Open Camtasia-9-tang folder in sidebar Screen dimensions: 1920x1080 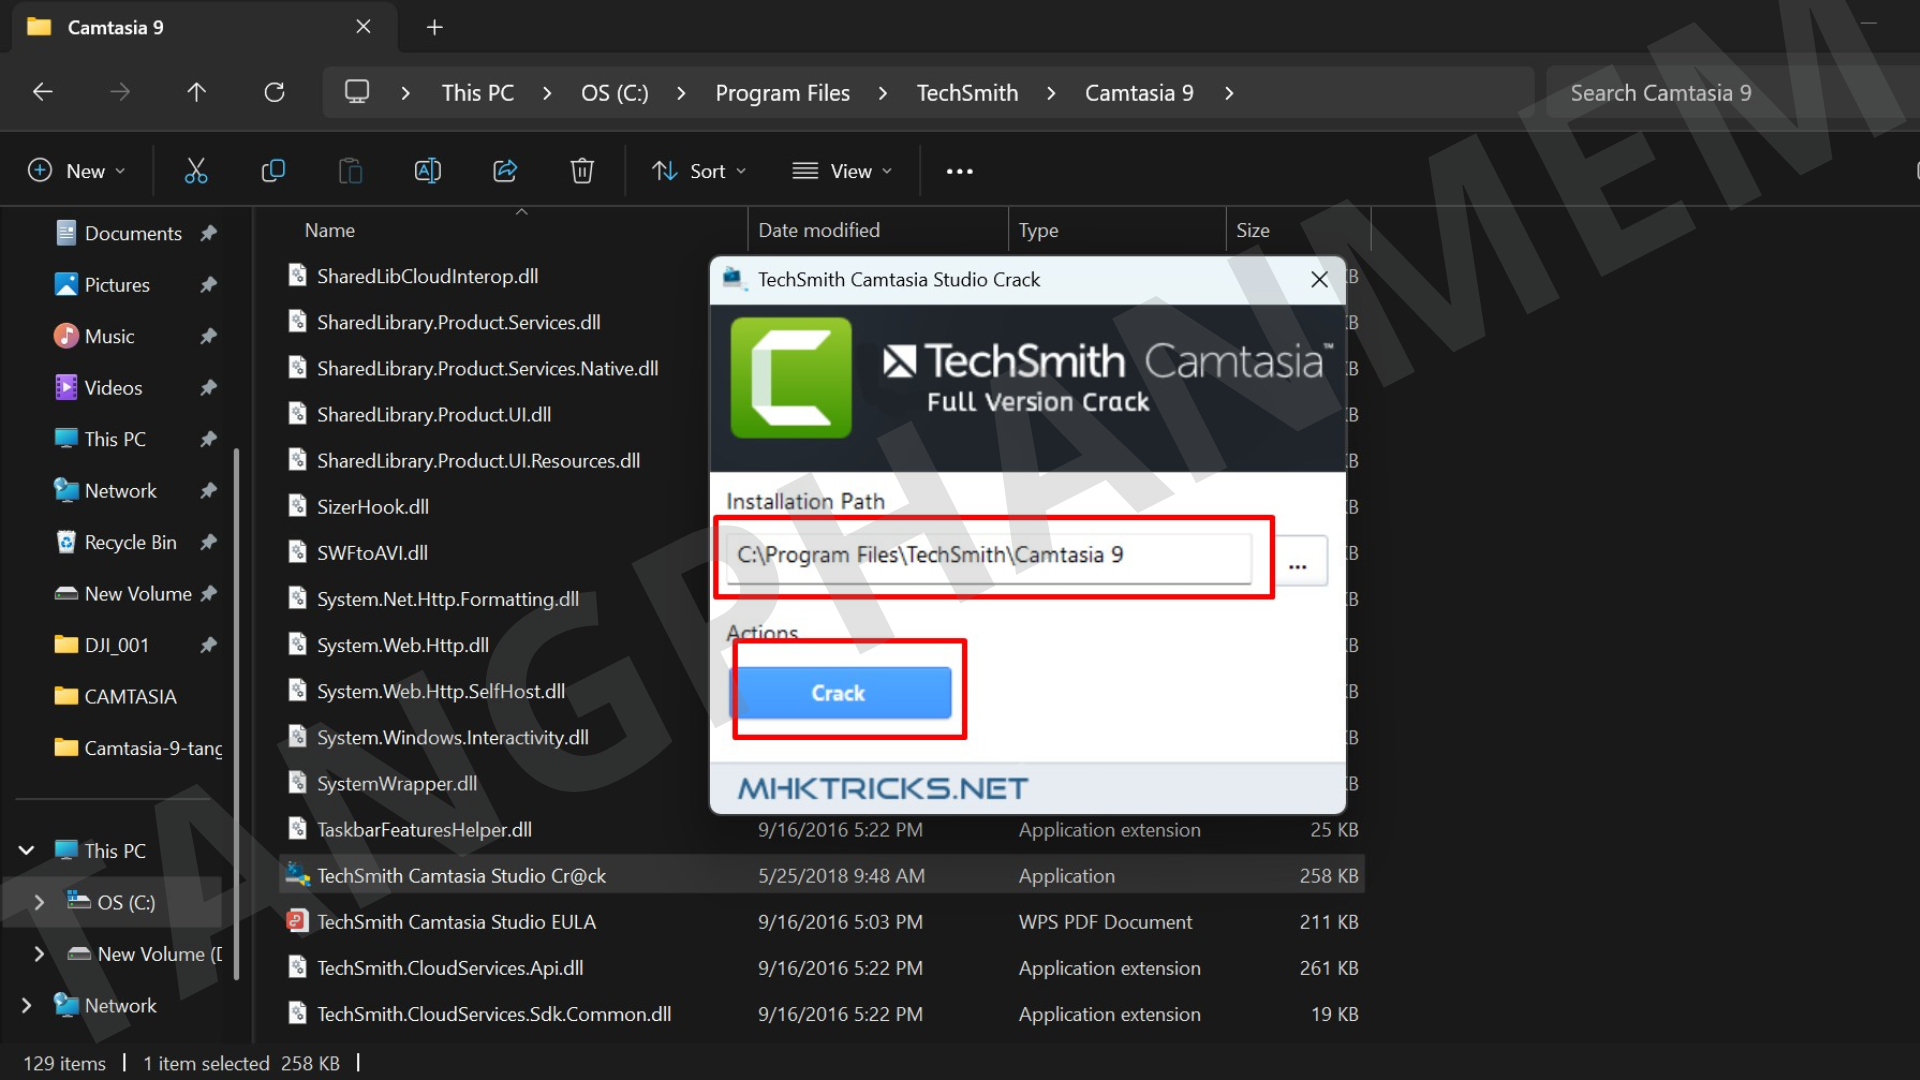pos(153,748)
